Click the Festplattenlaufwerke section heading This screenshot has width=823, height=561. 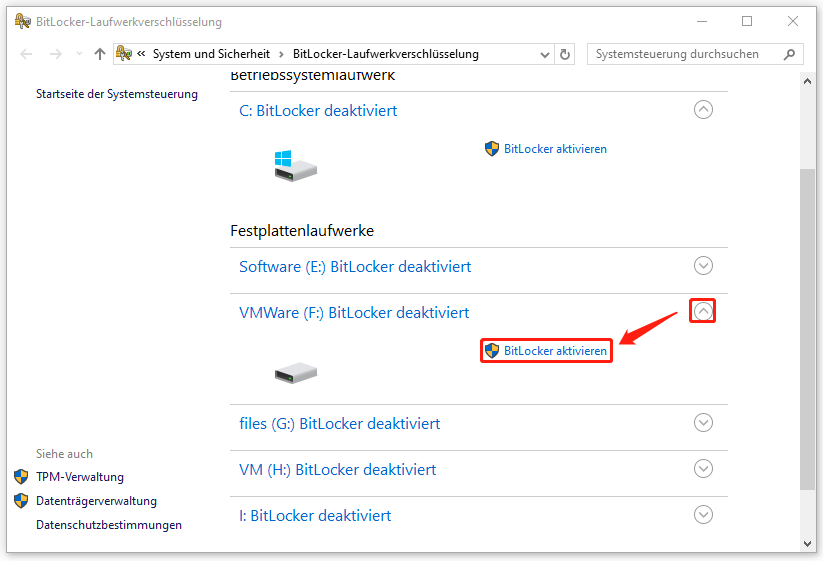(x=302, y=231)
